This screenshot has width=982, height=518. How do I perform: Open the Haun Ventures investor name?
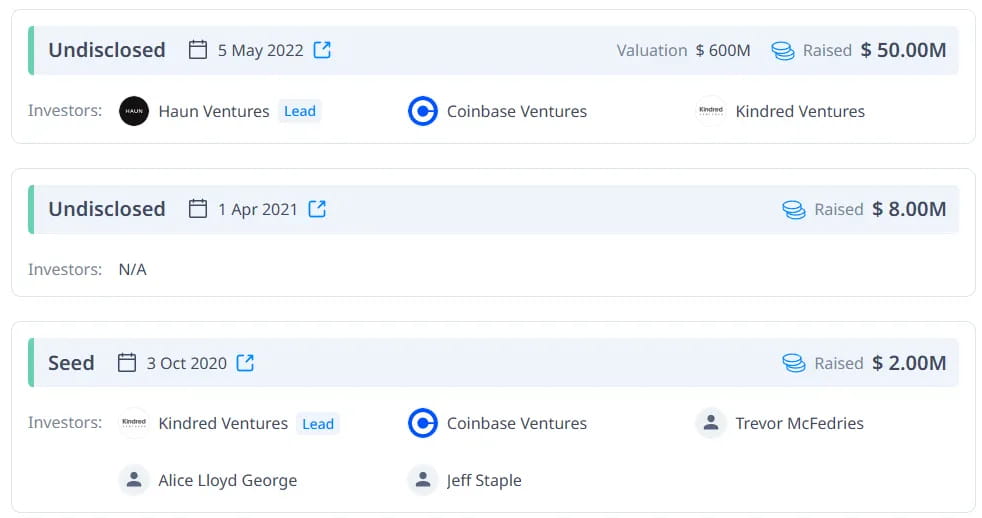pos(214,111)
